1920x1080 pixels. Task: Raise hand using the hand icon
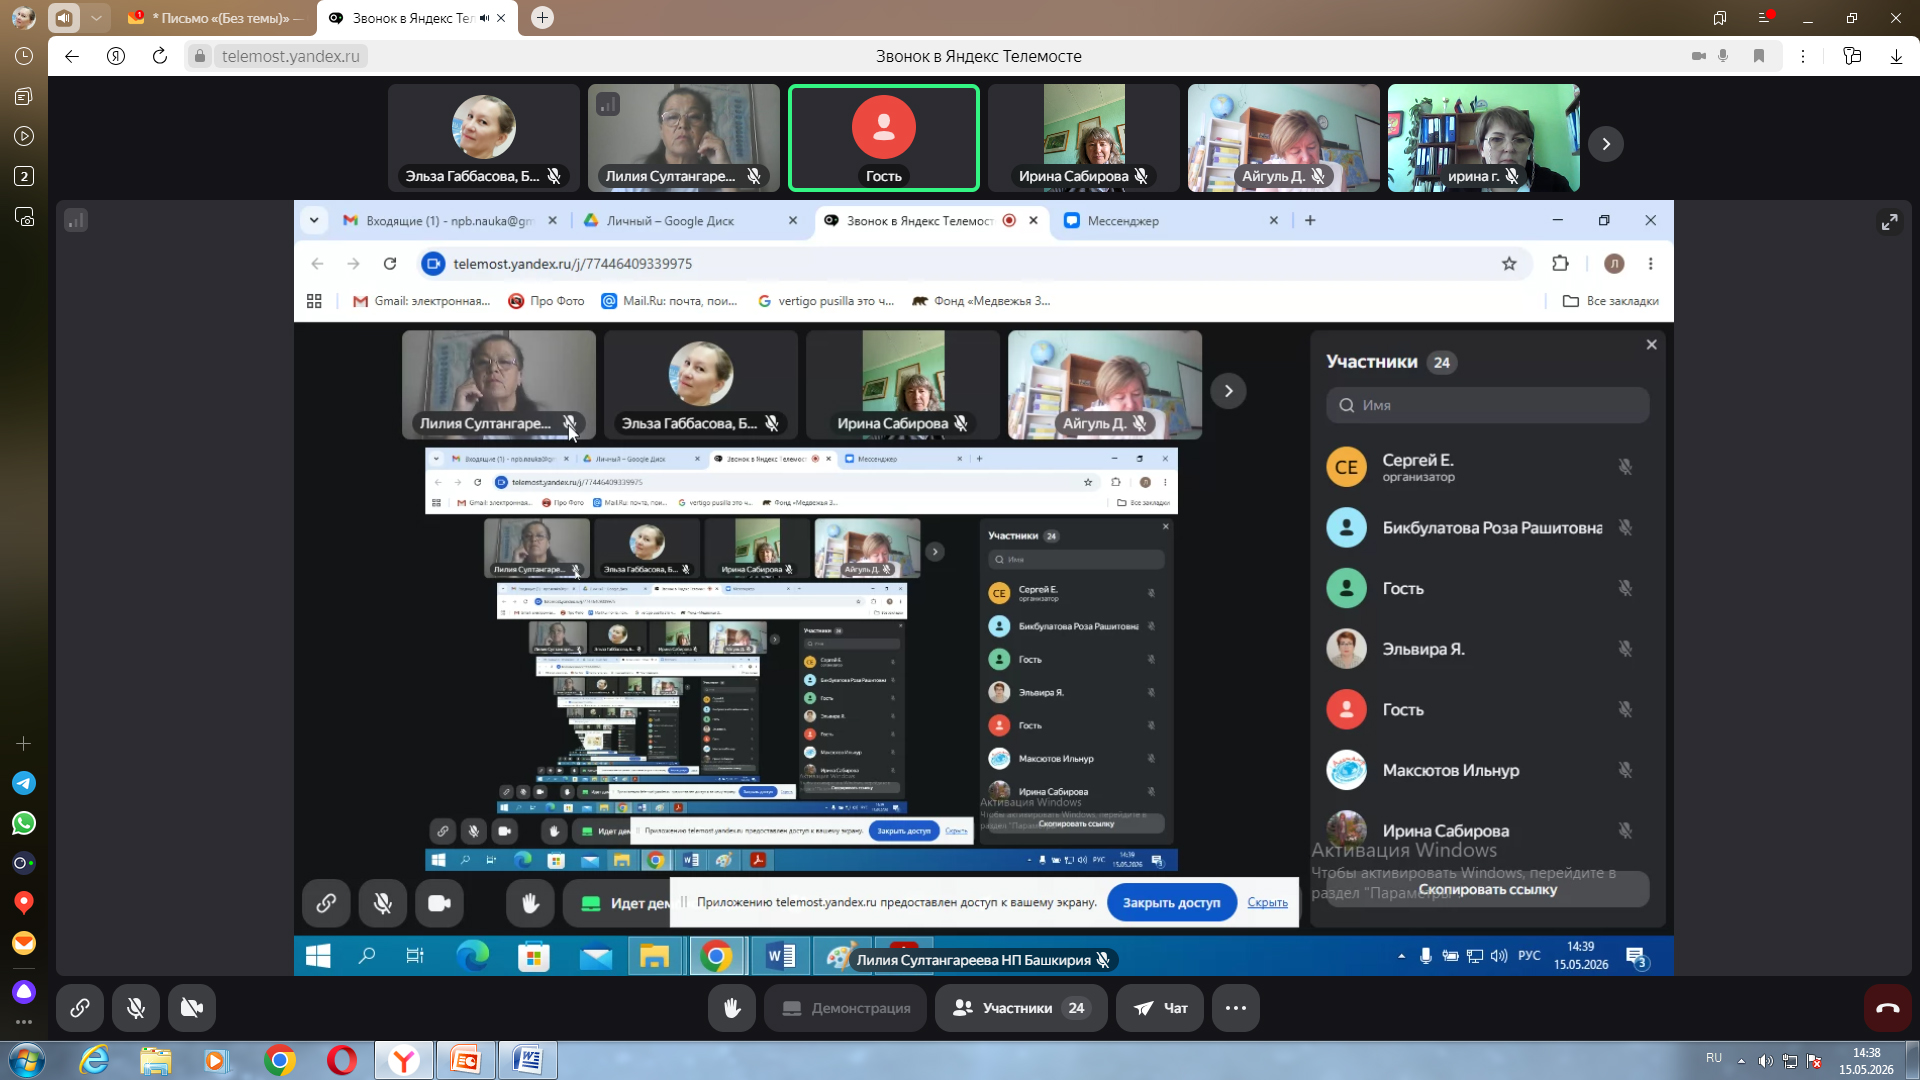[732, 1008]
